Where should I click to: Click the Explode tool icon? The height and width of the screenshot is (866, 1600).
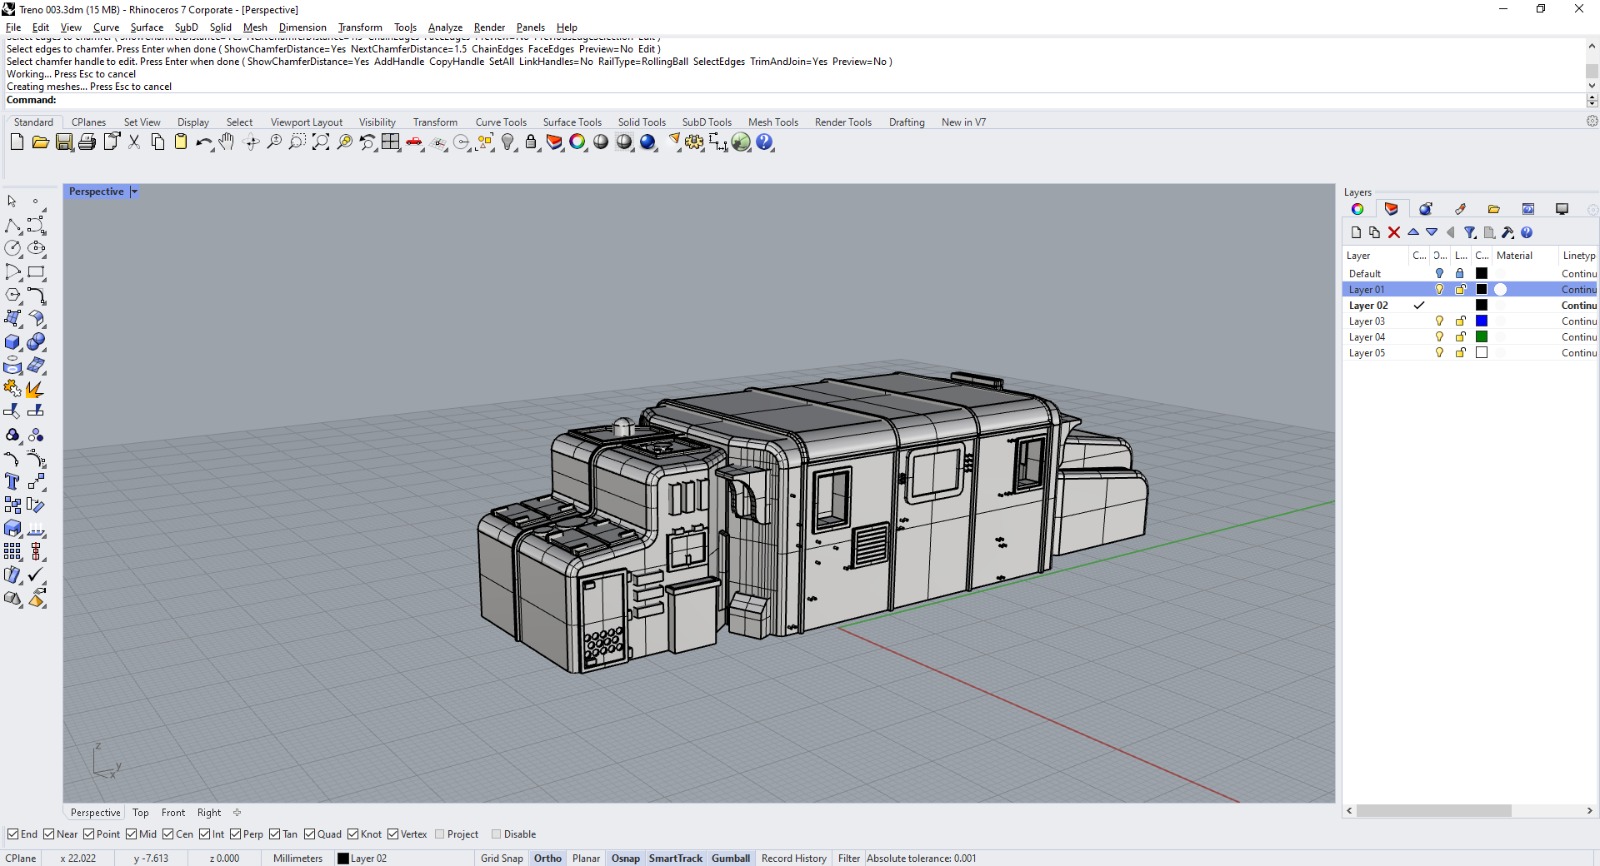tap(35, 389)
